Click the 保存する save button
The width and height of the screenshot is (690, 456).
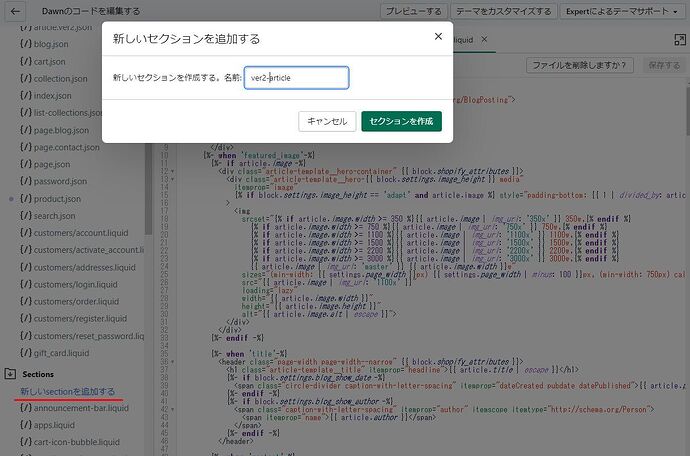coord(664,66)
